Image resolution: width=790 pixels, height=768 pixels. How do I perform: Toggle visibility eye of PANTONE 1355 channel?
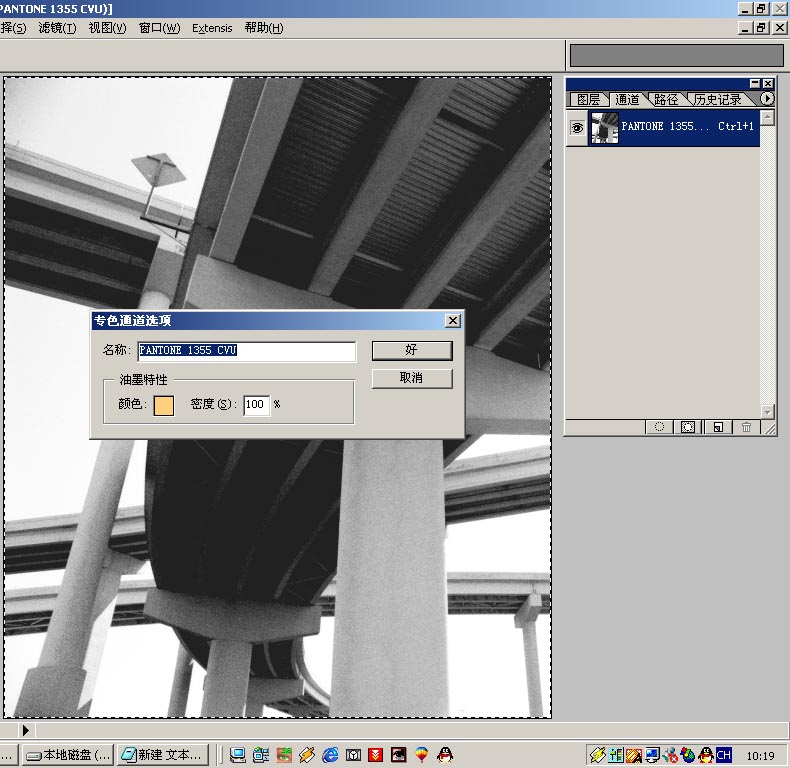coord(577,127)
